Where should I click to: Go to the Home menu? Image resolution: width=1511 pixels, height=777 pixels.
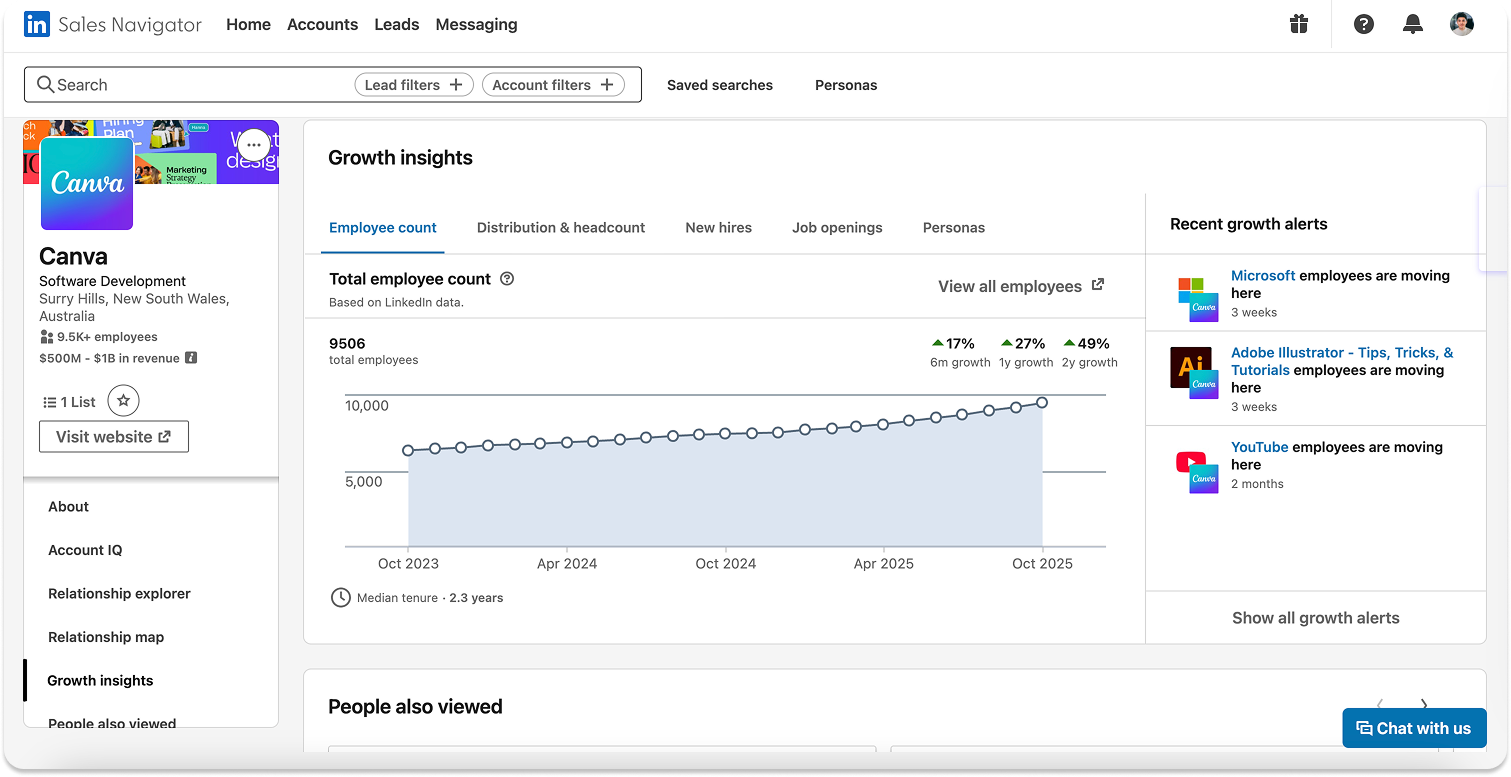pos(248,24)
